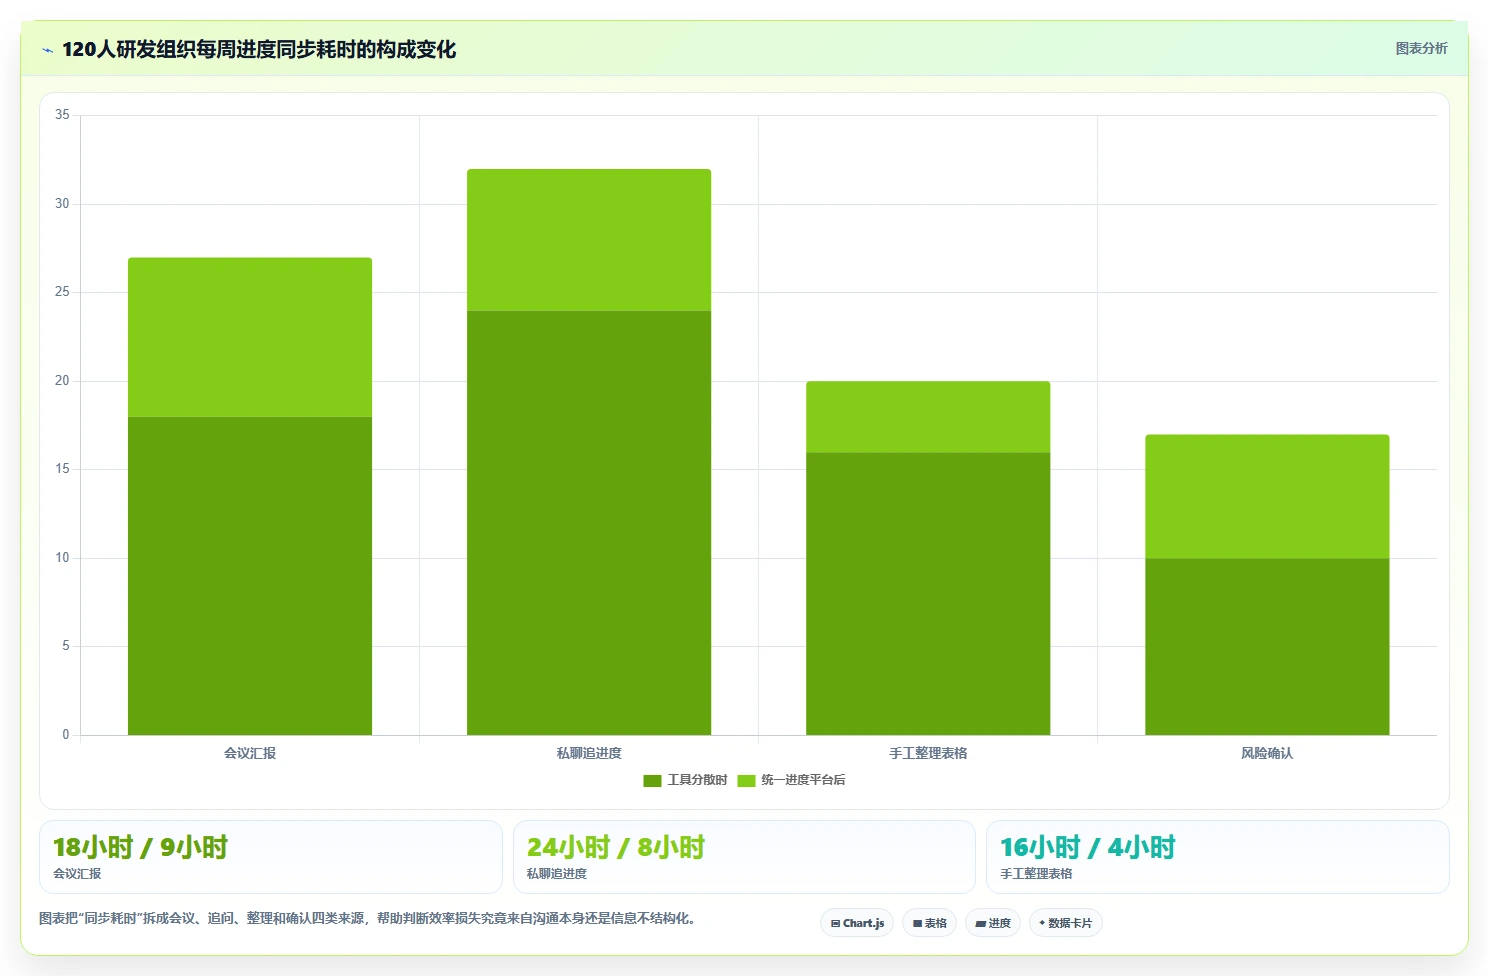Click the small blue icon before the chart title
The image size is (1489, 976).
[x=47, y=50]
